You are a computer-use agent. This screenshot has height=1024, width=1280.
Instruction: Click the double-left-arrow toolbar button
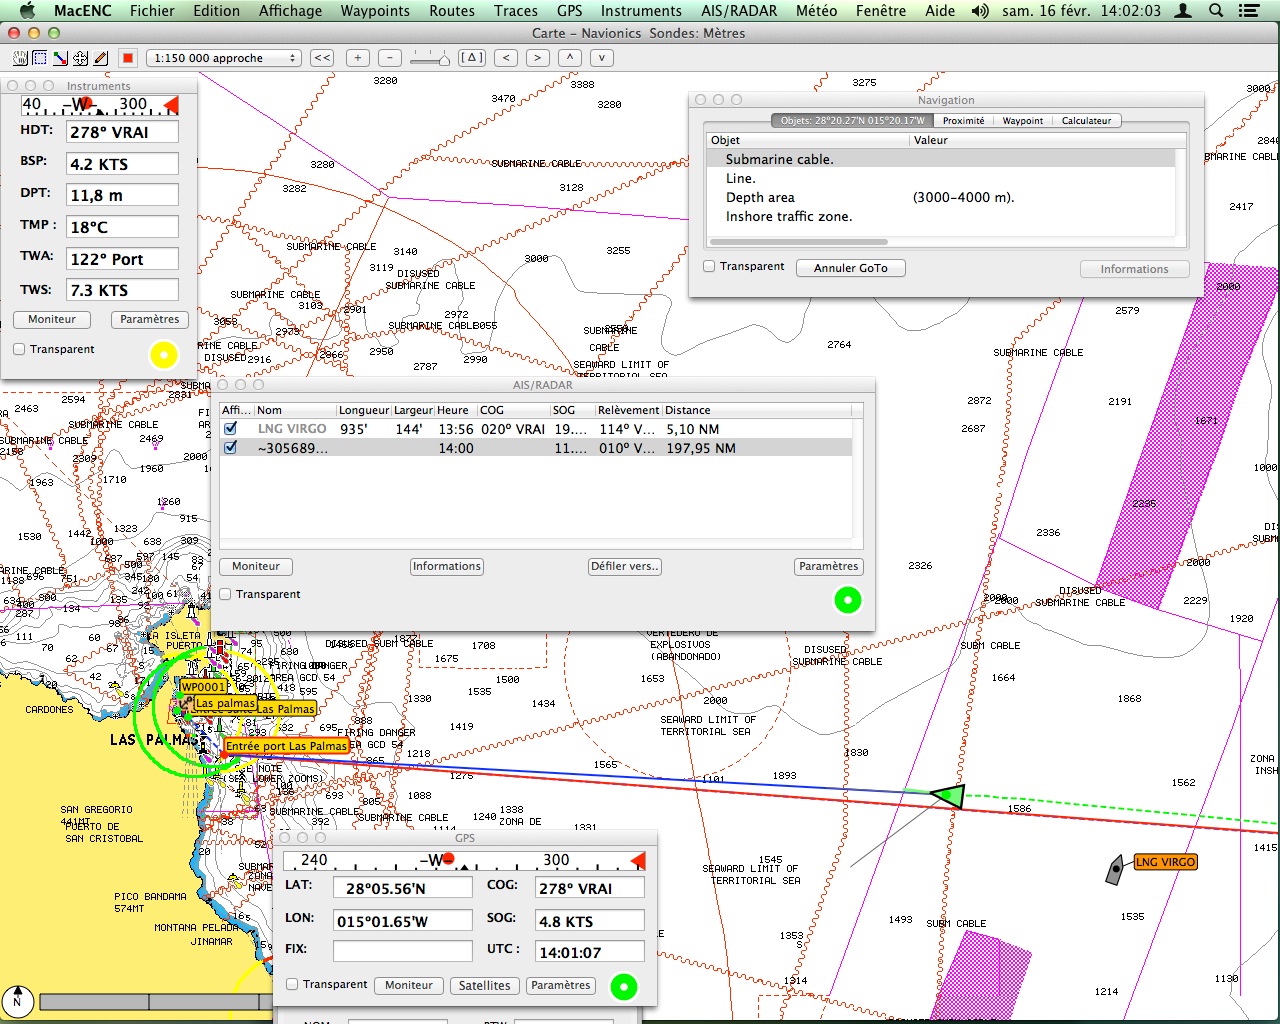[322, 58]
